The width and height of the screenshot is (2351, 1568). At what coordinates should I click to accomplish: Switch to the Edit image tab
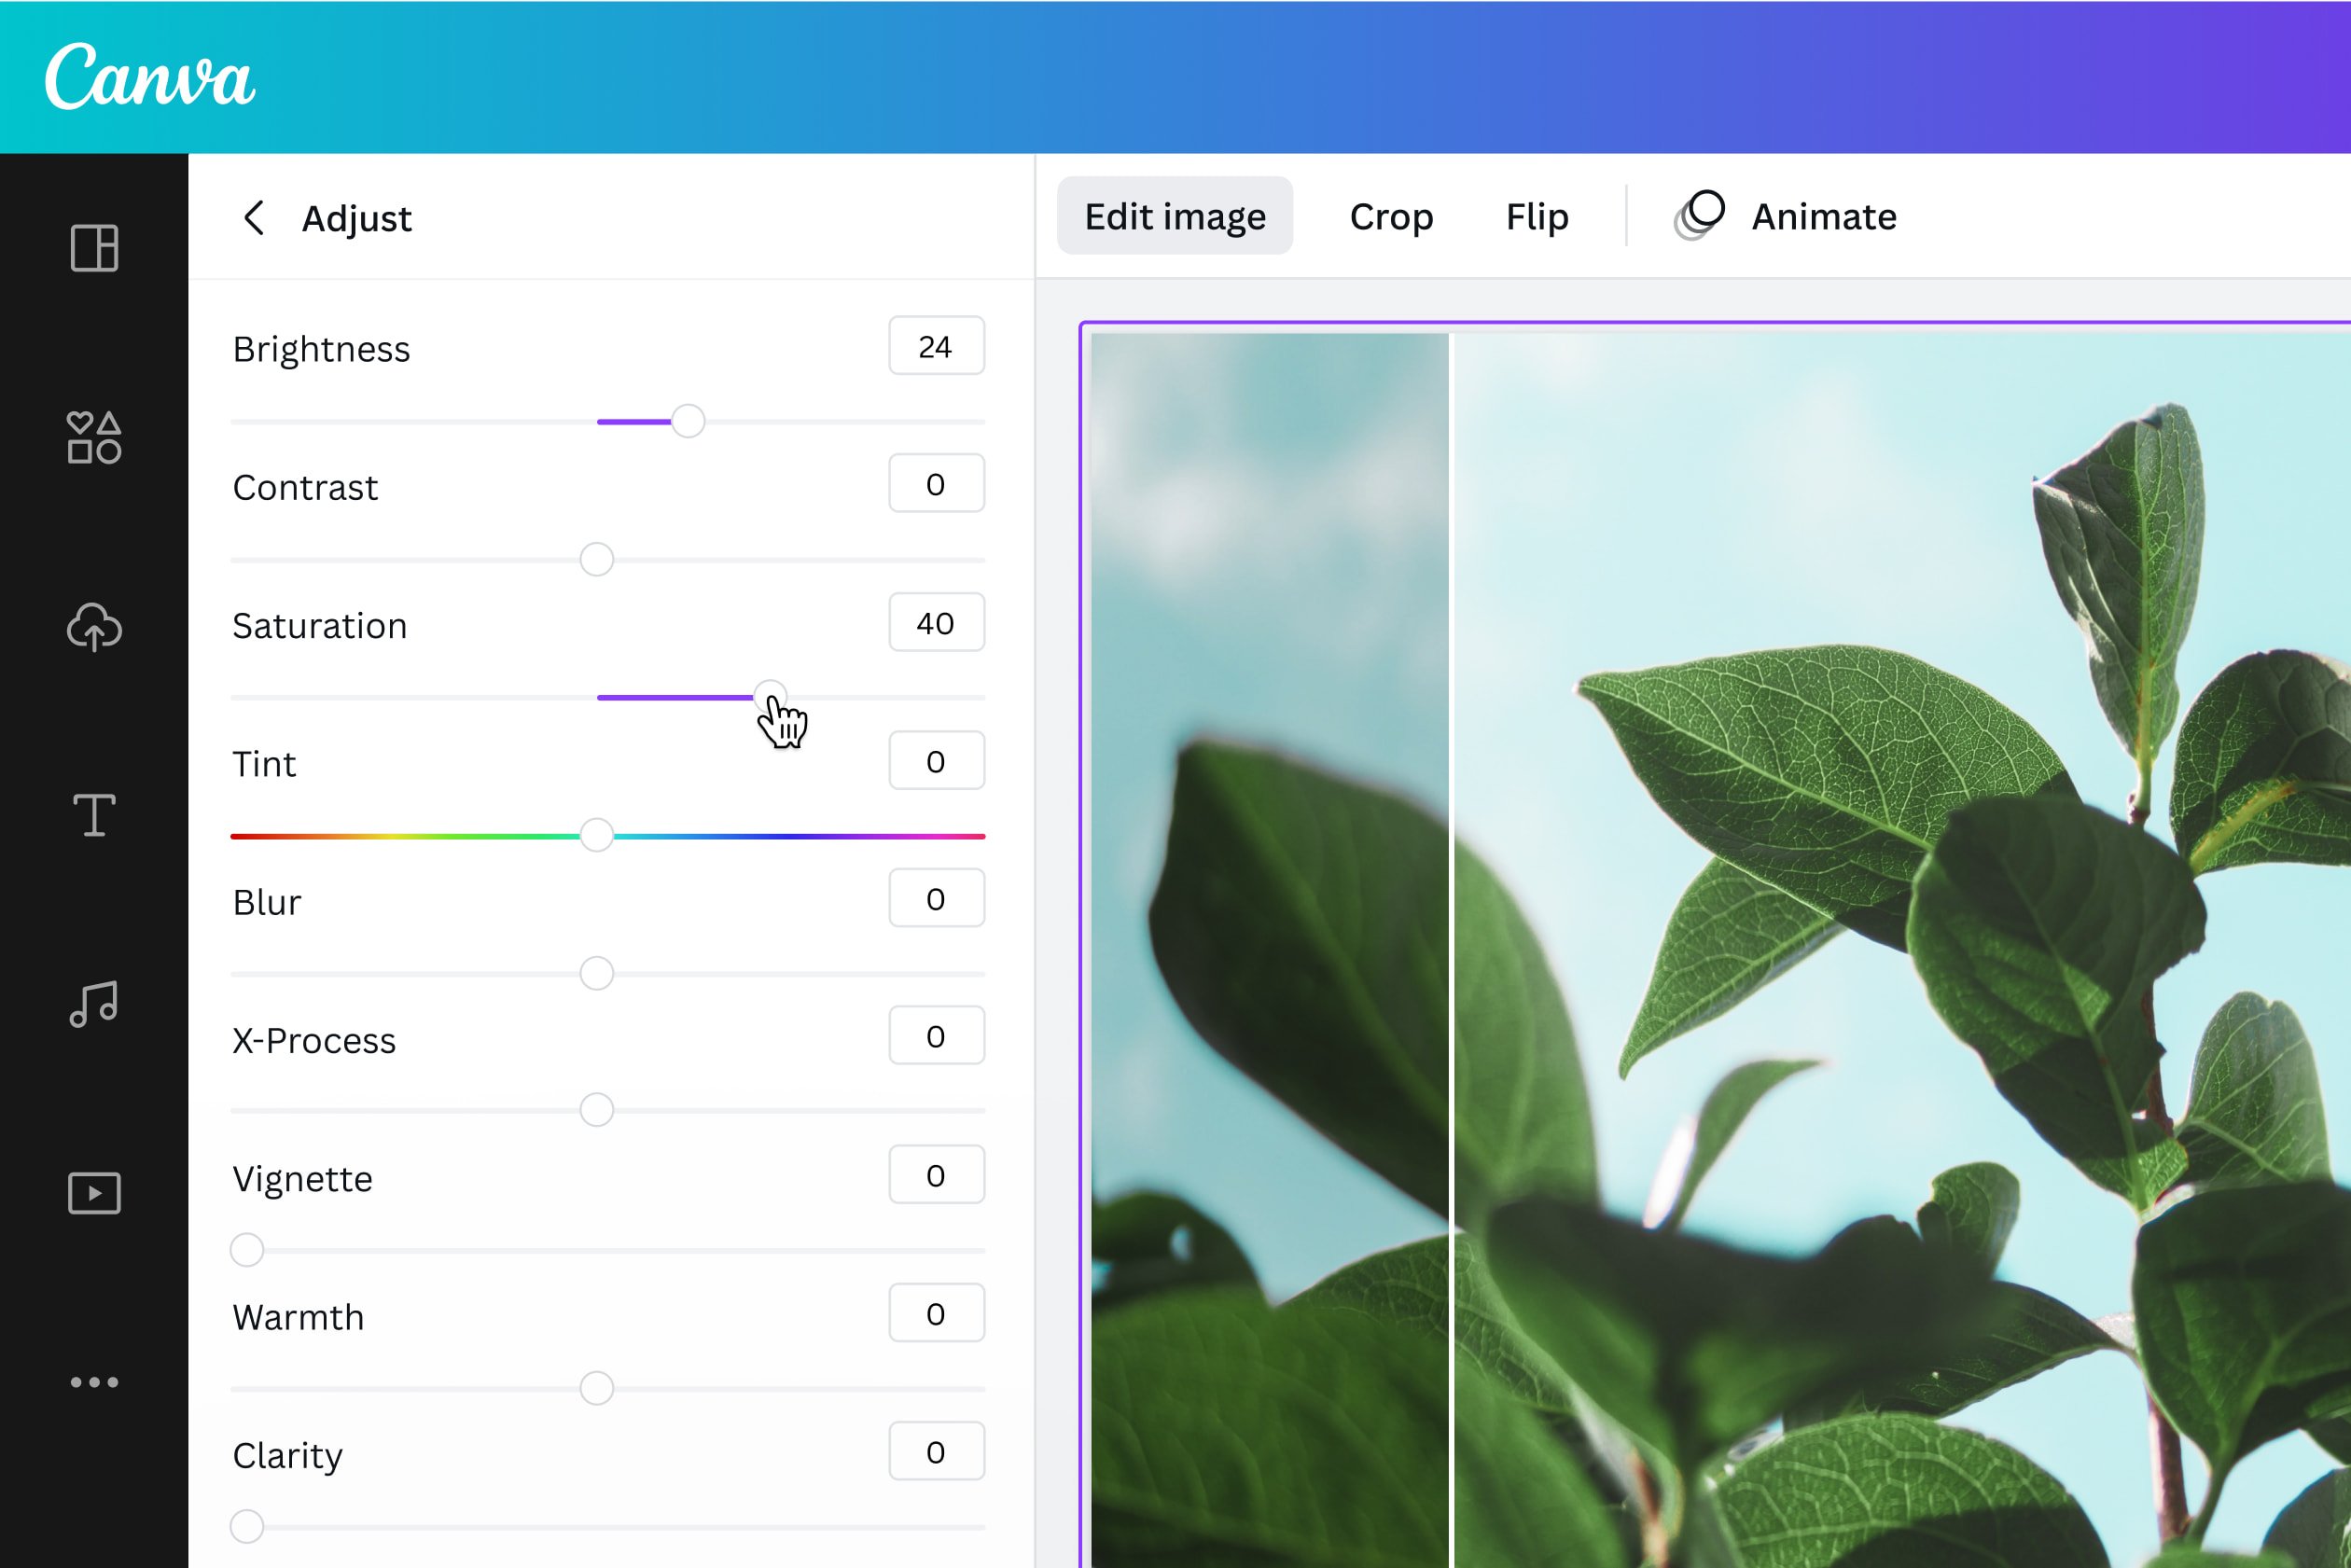(x=1174, y=216)
